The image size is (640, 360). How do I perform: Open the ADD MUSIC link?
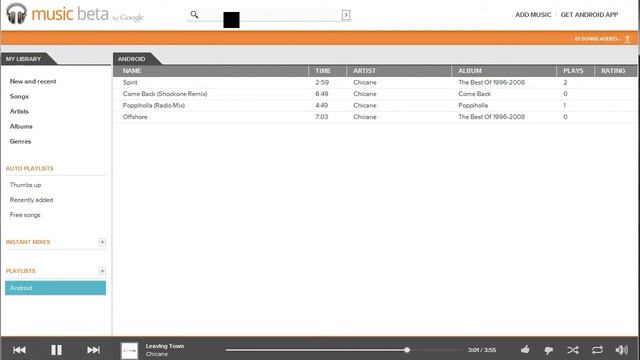pyautogui.click(x=533, y=15)
